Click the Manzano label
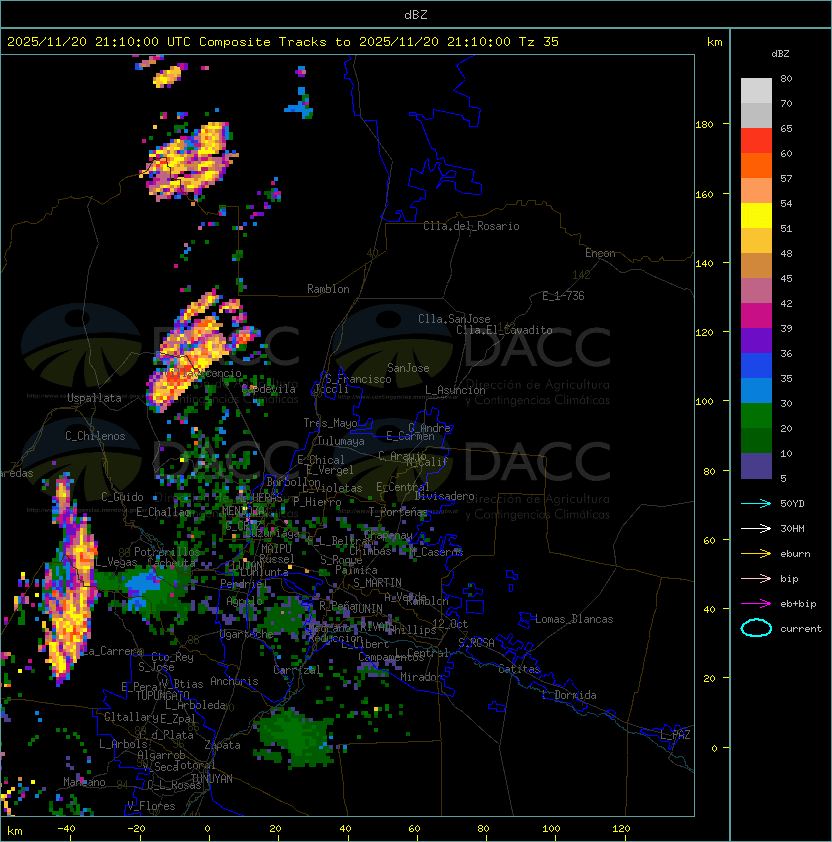This screenshot has height=842, width=832. click(x=84, y=782)
